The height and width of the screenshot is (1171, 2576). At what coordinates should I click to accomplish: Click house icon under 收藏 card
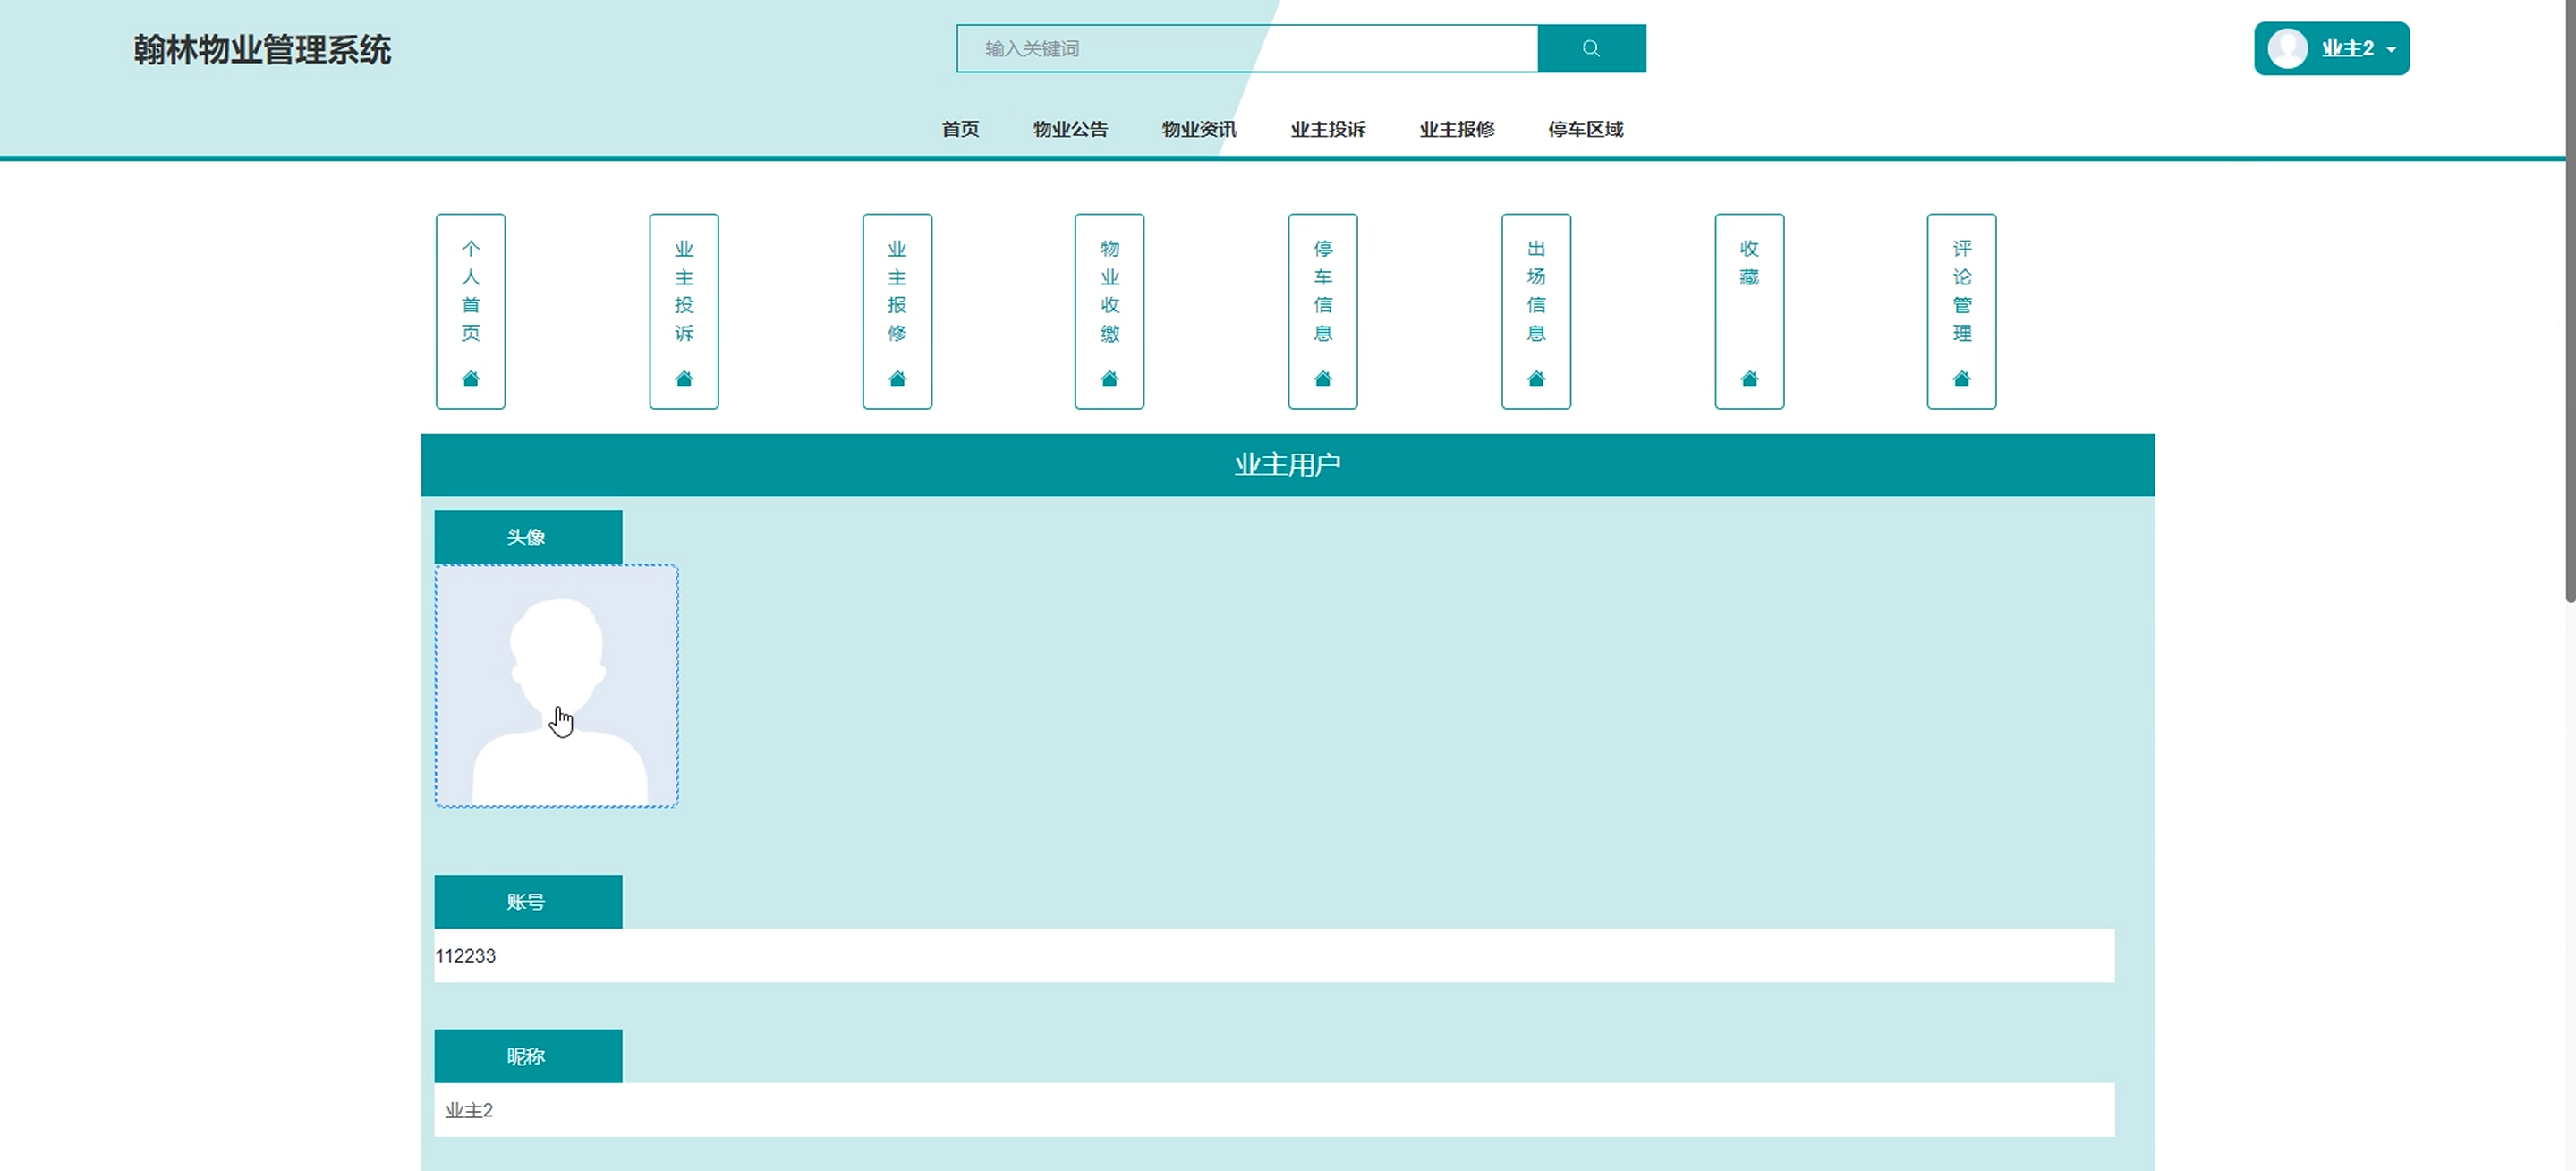[1749, 378]
